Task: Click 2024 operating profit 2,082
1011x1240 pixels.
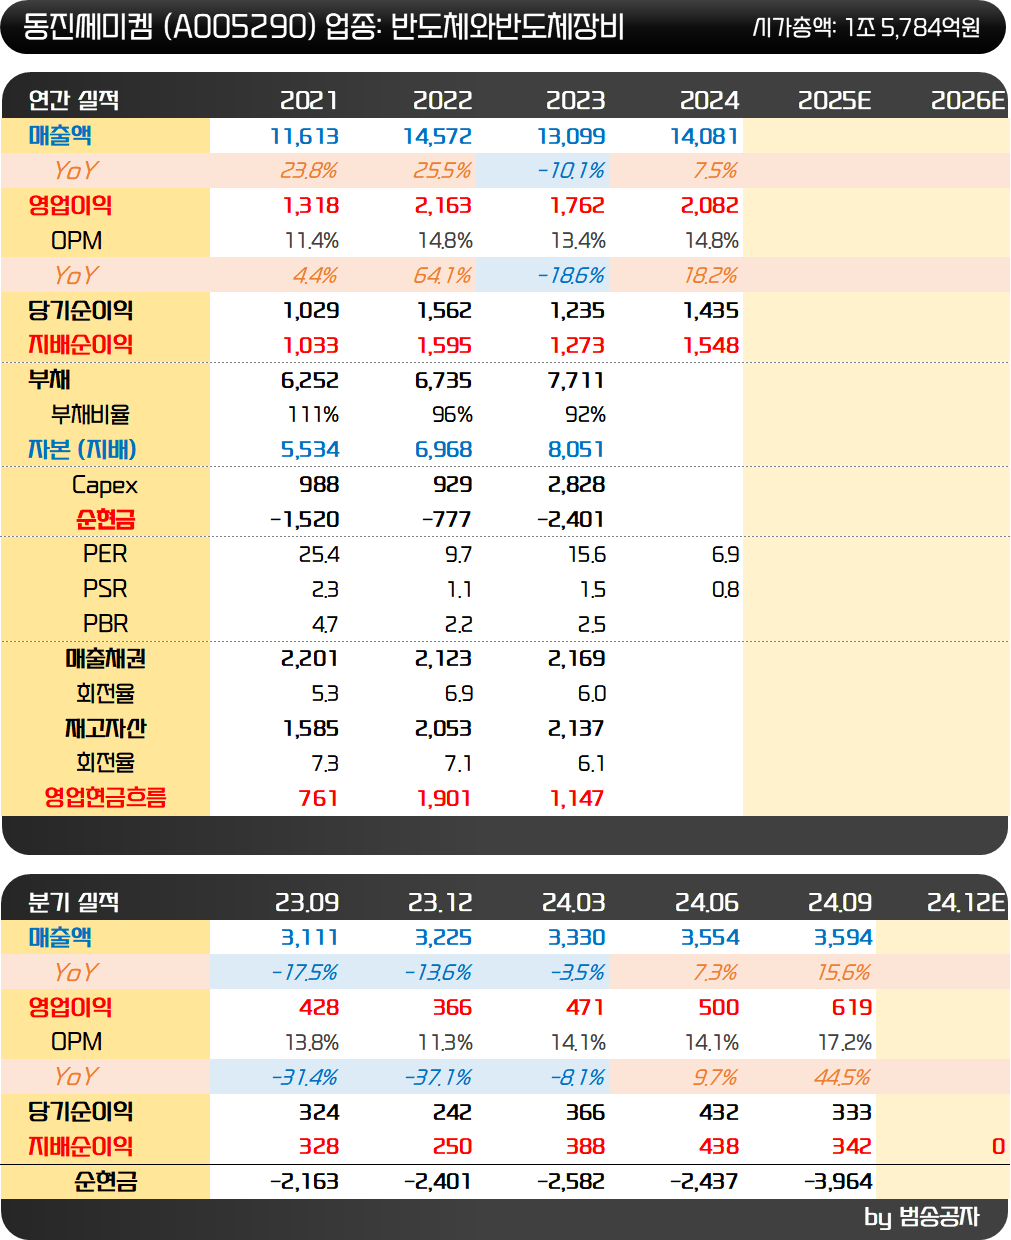Action: coord(710,206)
